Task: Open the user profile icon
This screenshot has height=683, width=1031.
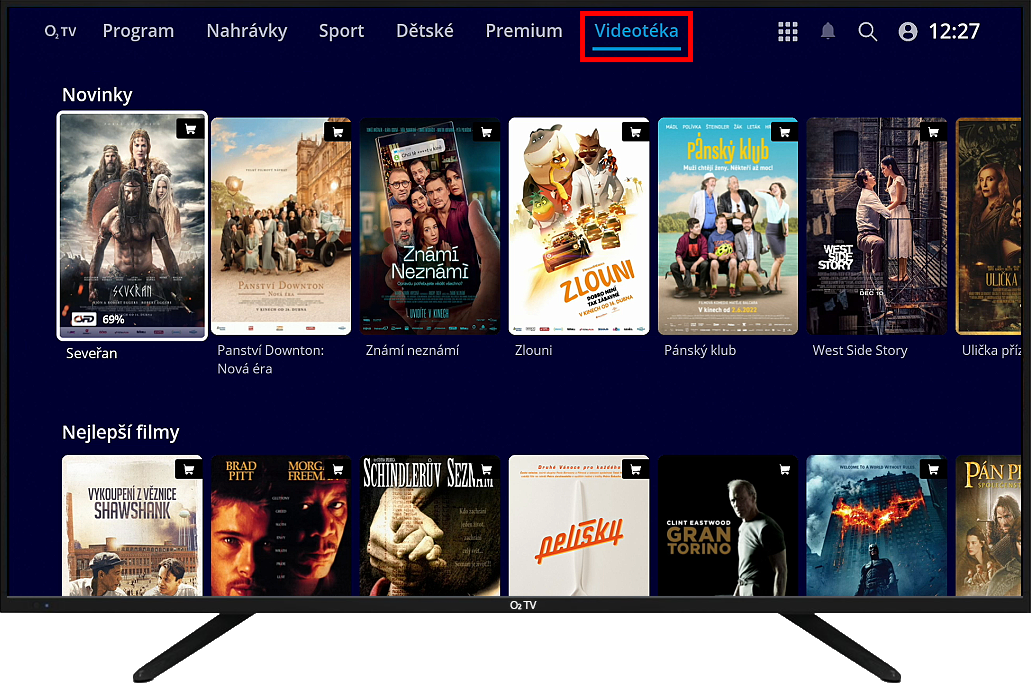Action: coord(908,32)
